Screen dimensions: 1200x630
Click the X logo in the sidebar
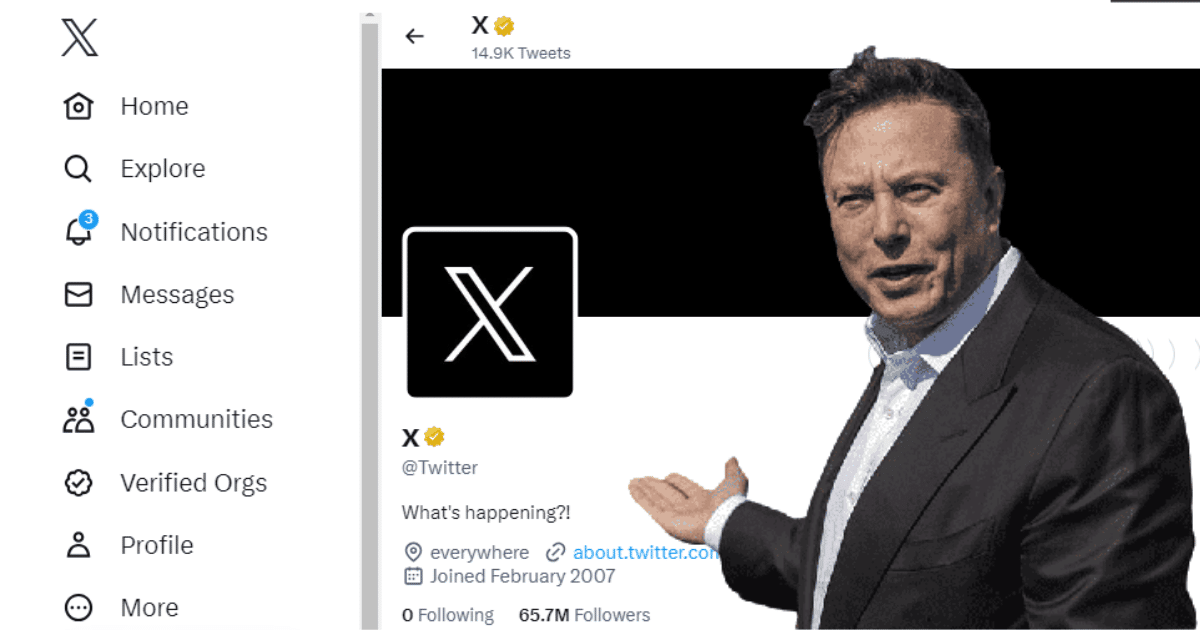79,37
